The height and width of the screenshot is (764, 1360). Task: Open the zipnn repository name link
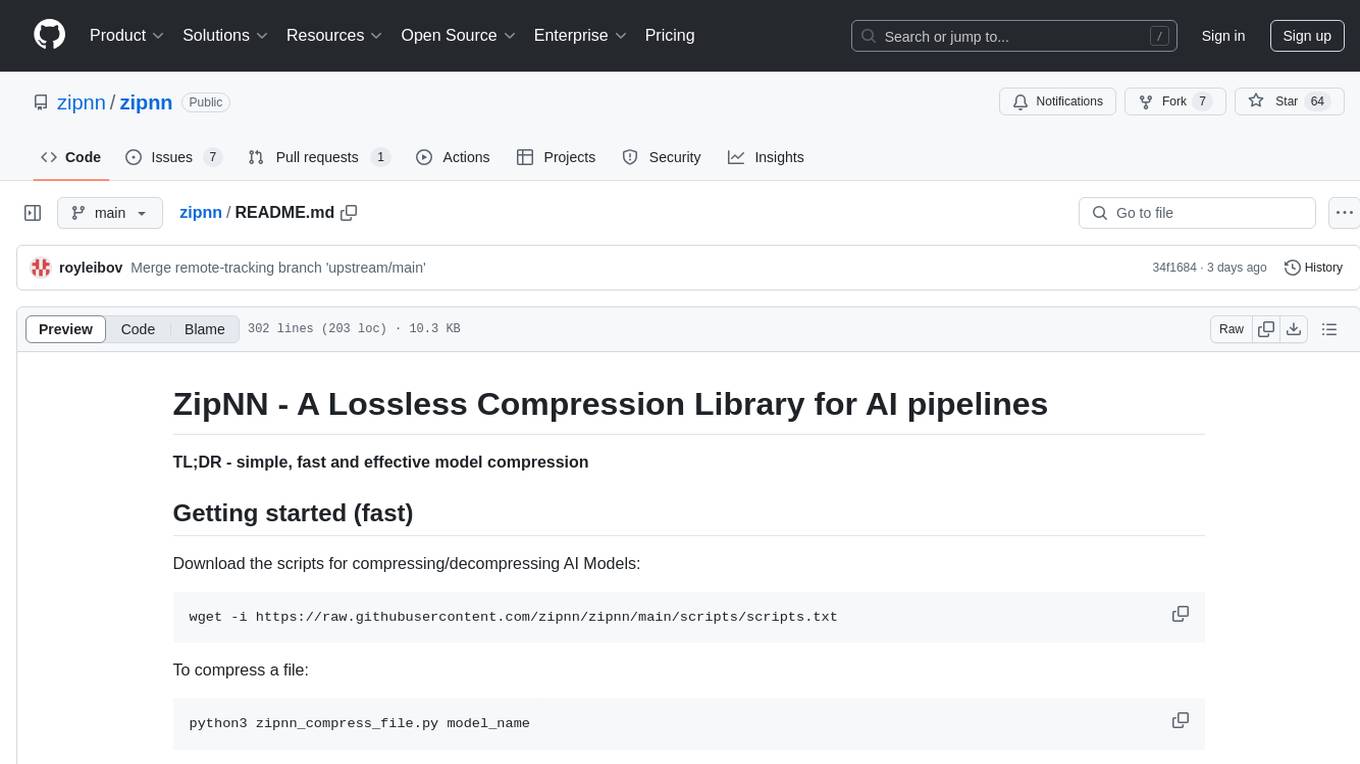[146, 102]
